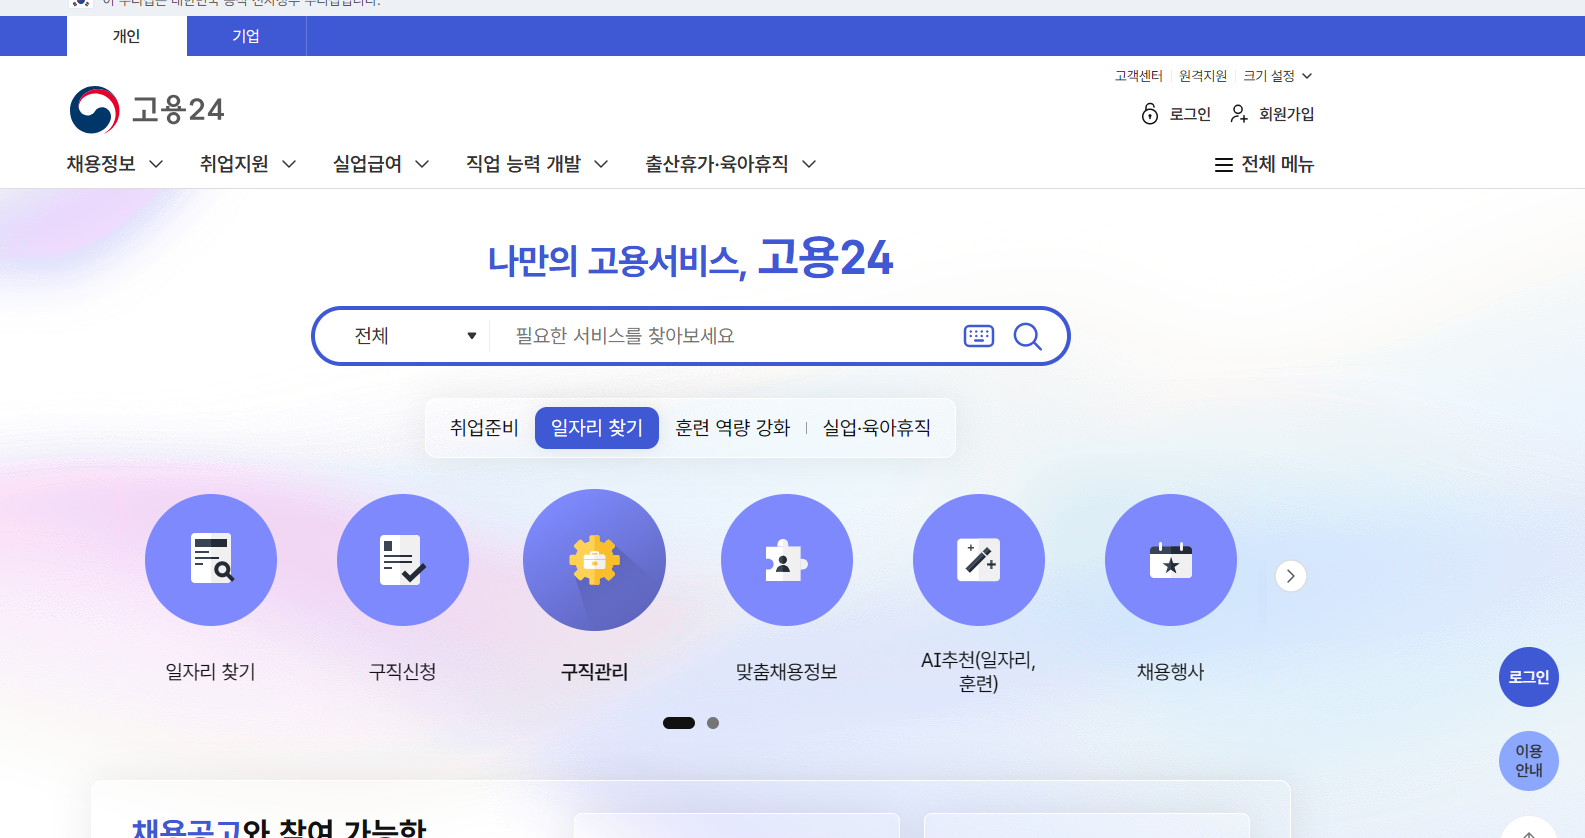Open 일자리 찾기 circle icon

(x=211, y=560)
